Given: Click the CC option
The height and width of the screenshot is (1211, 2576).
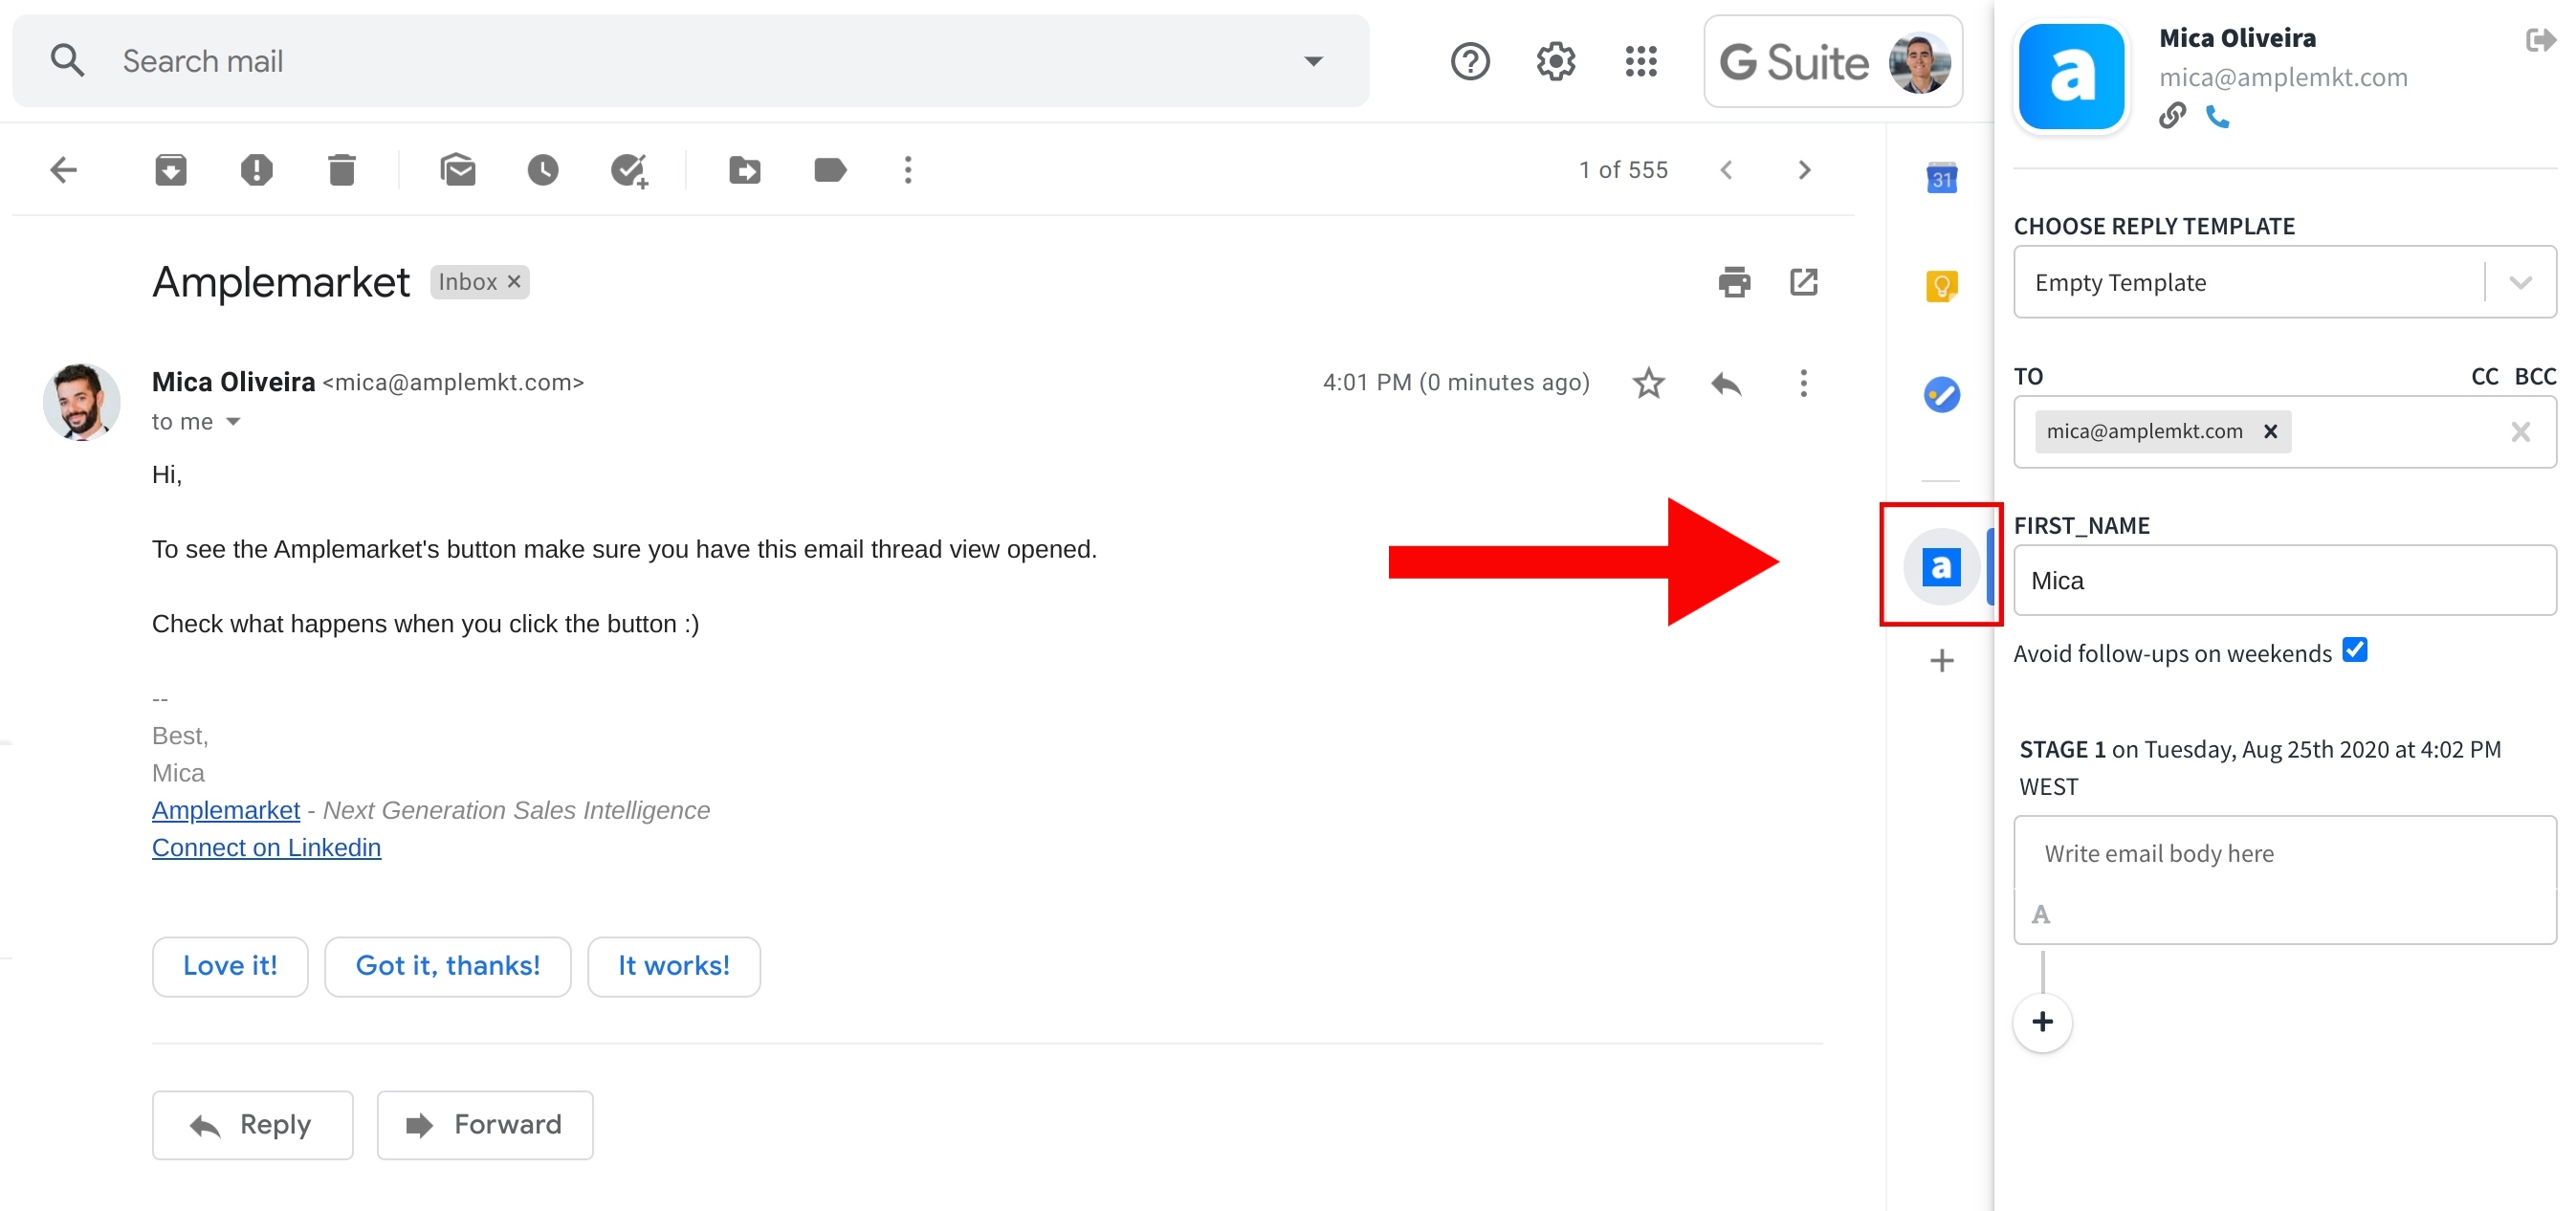Looking at the screenshot, I should pos(2484,377).
